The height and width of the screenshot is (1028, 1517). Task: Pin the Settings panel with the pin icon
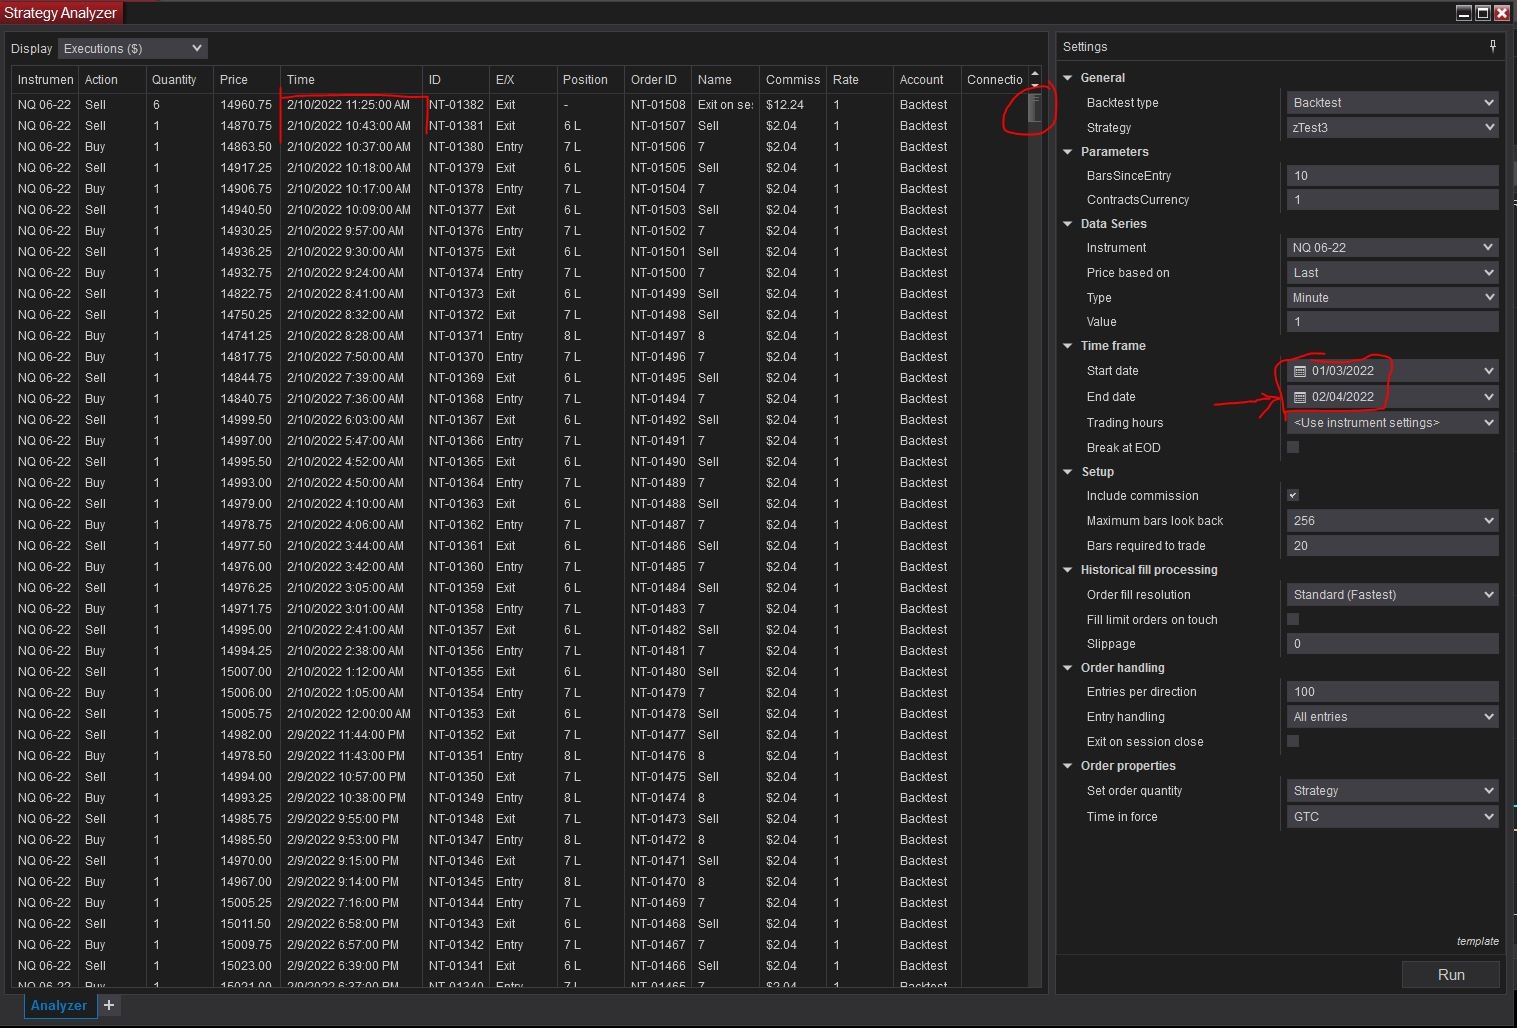[1492, 46]
